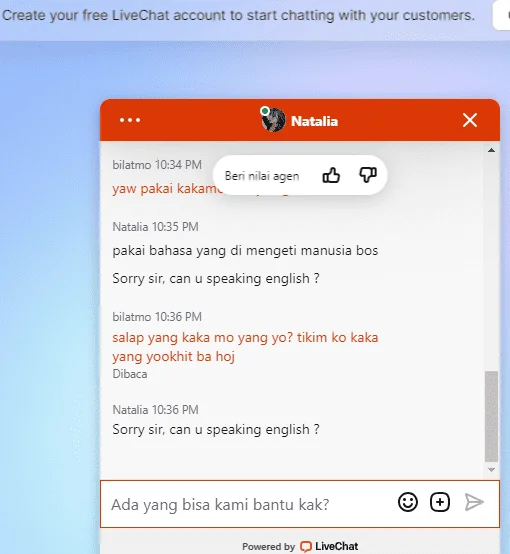Send the message with arrow icon
510x554 pixels.
[x=474, y=502]
